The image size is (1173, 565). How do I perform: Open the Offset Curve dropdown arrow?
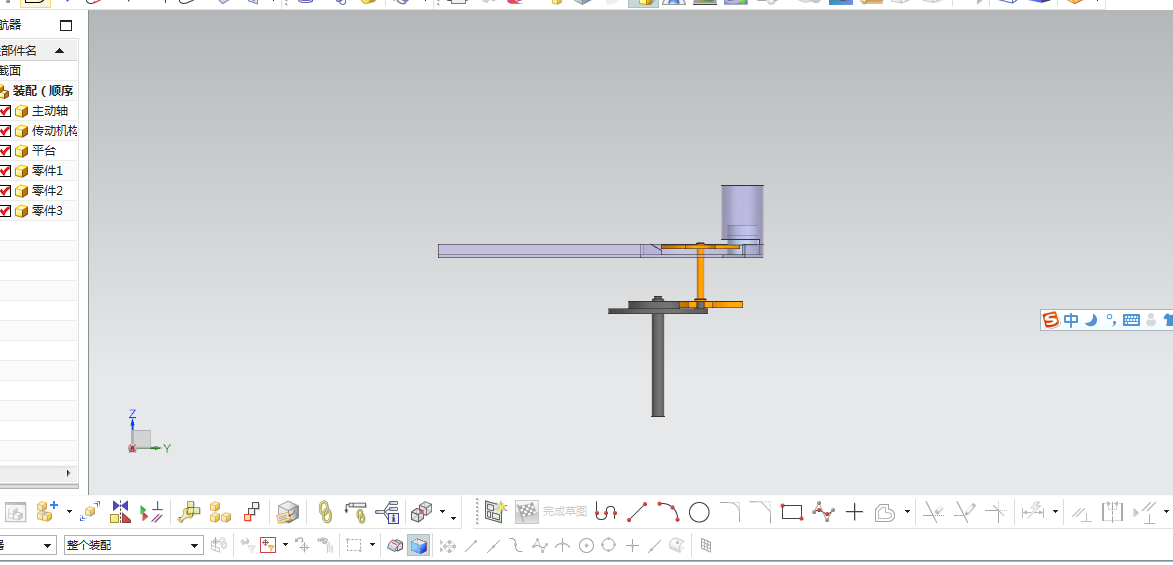[x=907, y=513]
